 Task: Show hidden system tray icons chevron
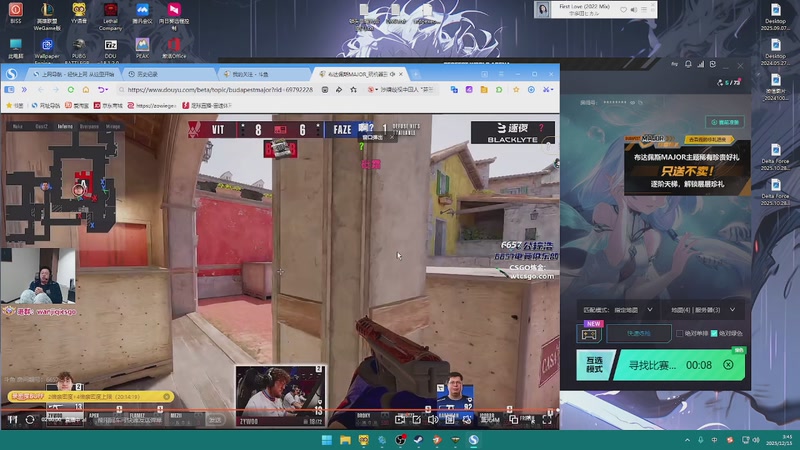[687, 440]
